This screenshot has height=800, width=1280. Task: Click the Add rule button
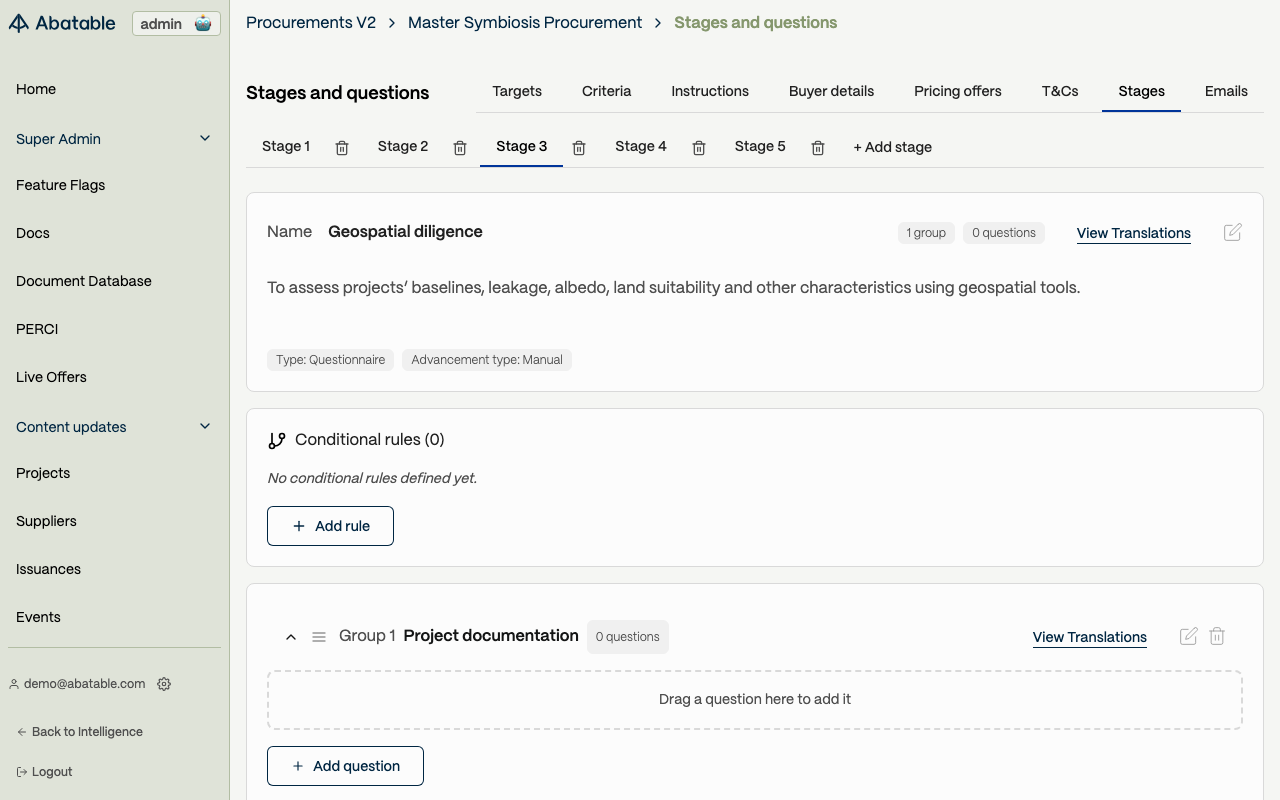pyautogui.click(x=330, y=526)
